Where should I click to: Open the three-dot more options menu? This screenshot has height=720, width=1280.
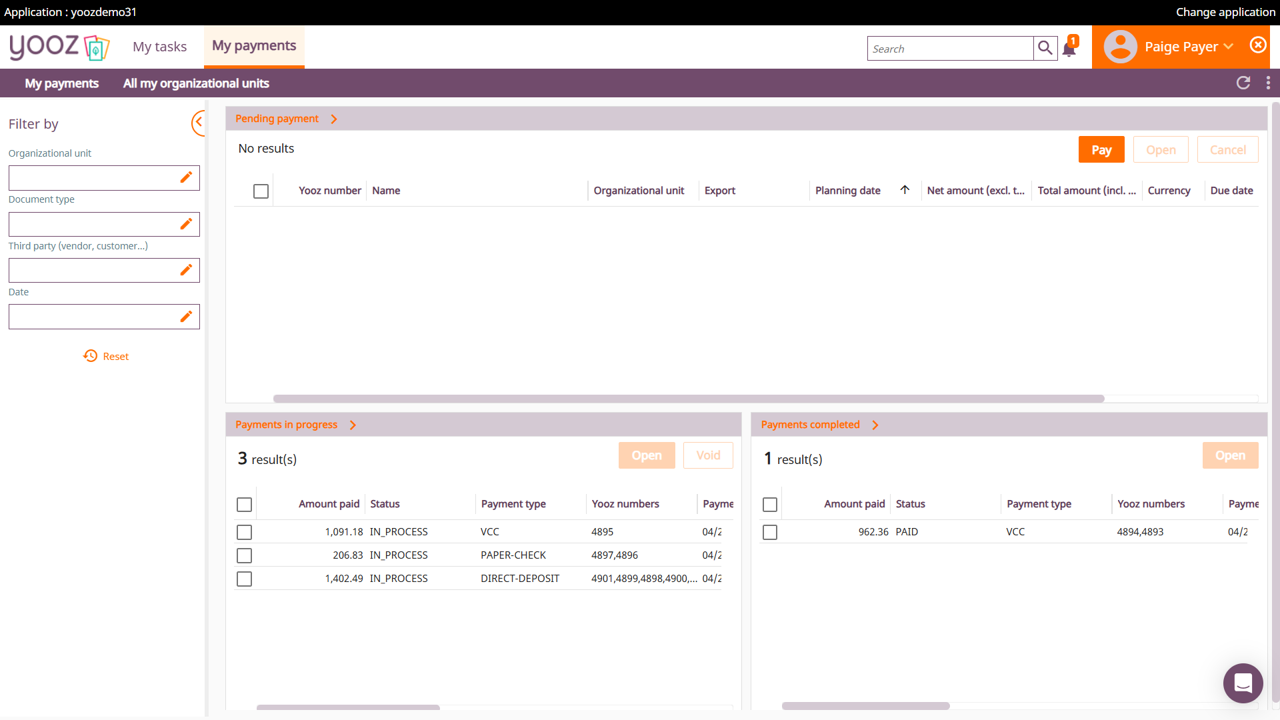(x=1268, y=83)
